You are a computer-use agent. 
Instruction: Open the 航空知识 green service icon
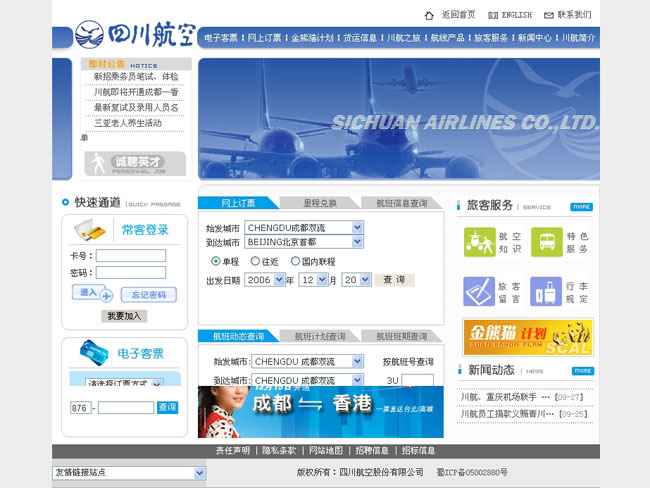(x=478, y=242)
